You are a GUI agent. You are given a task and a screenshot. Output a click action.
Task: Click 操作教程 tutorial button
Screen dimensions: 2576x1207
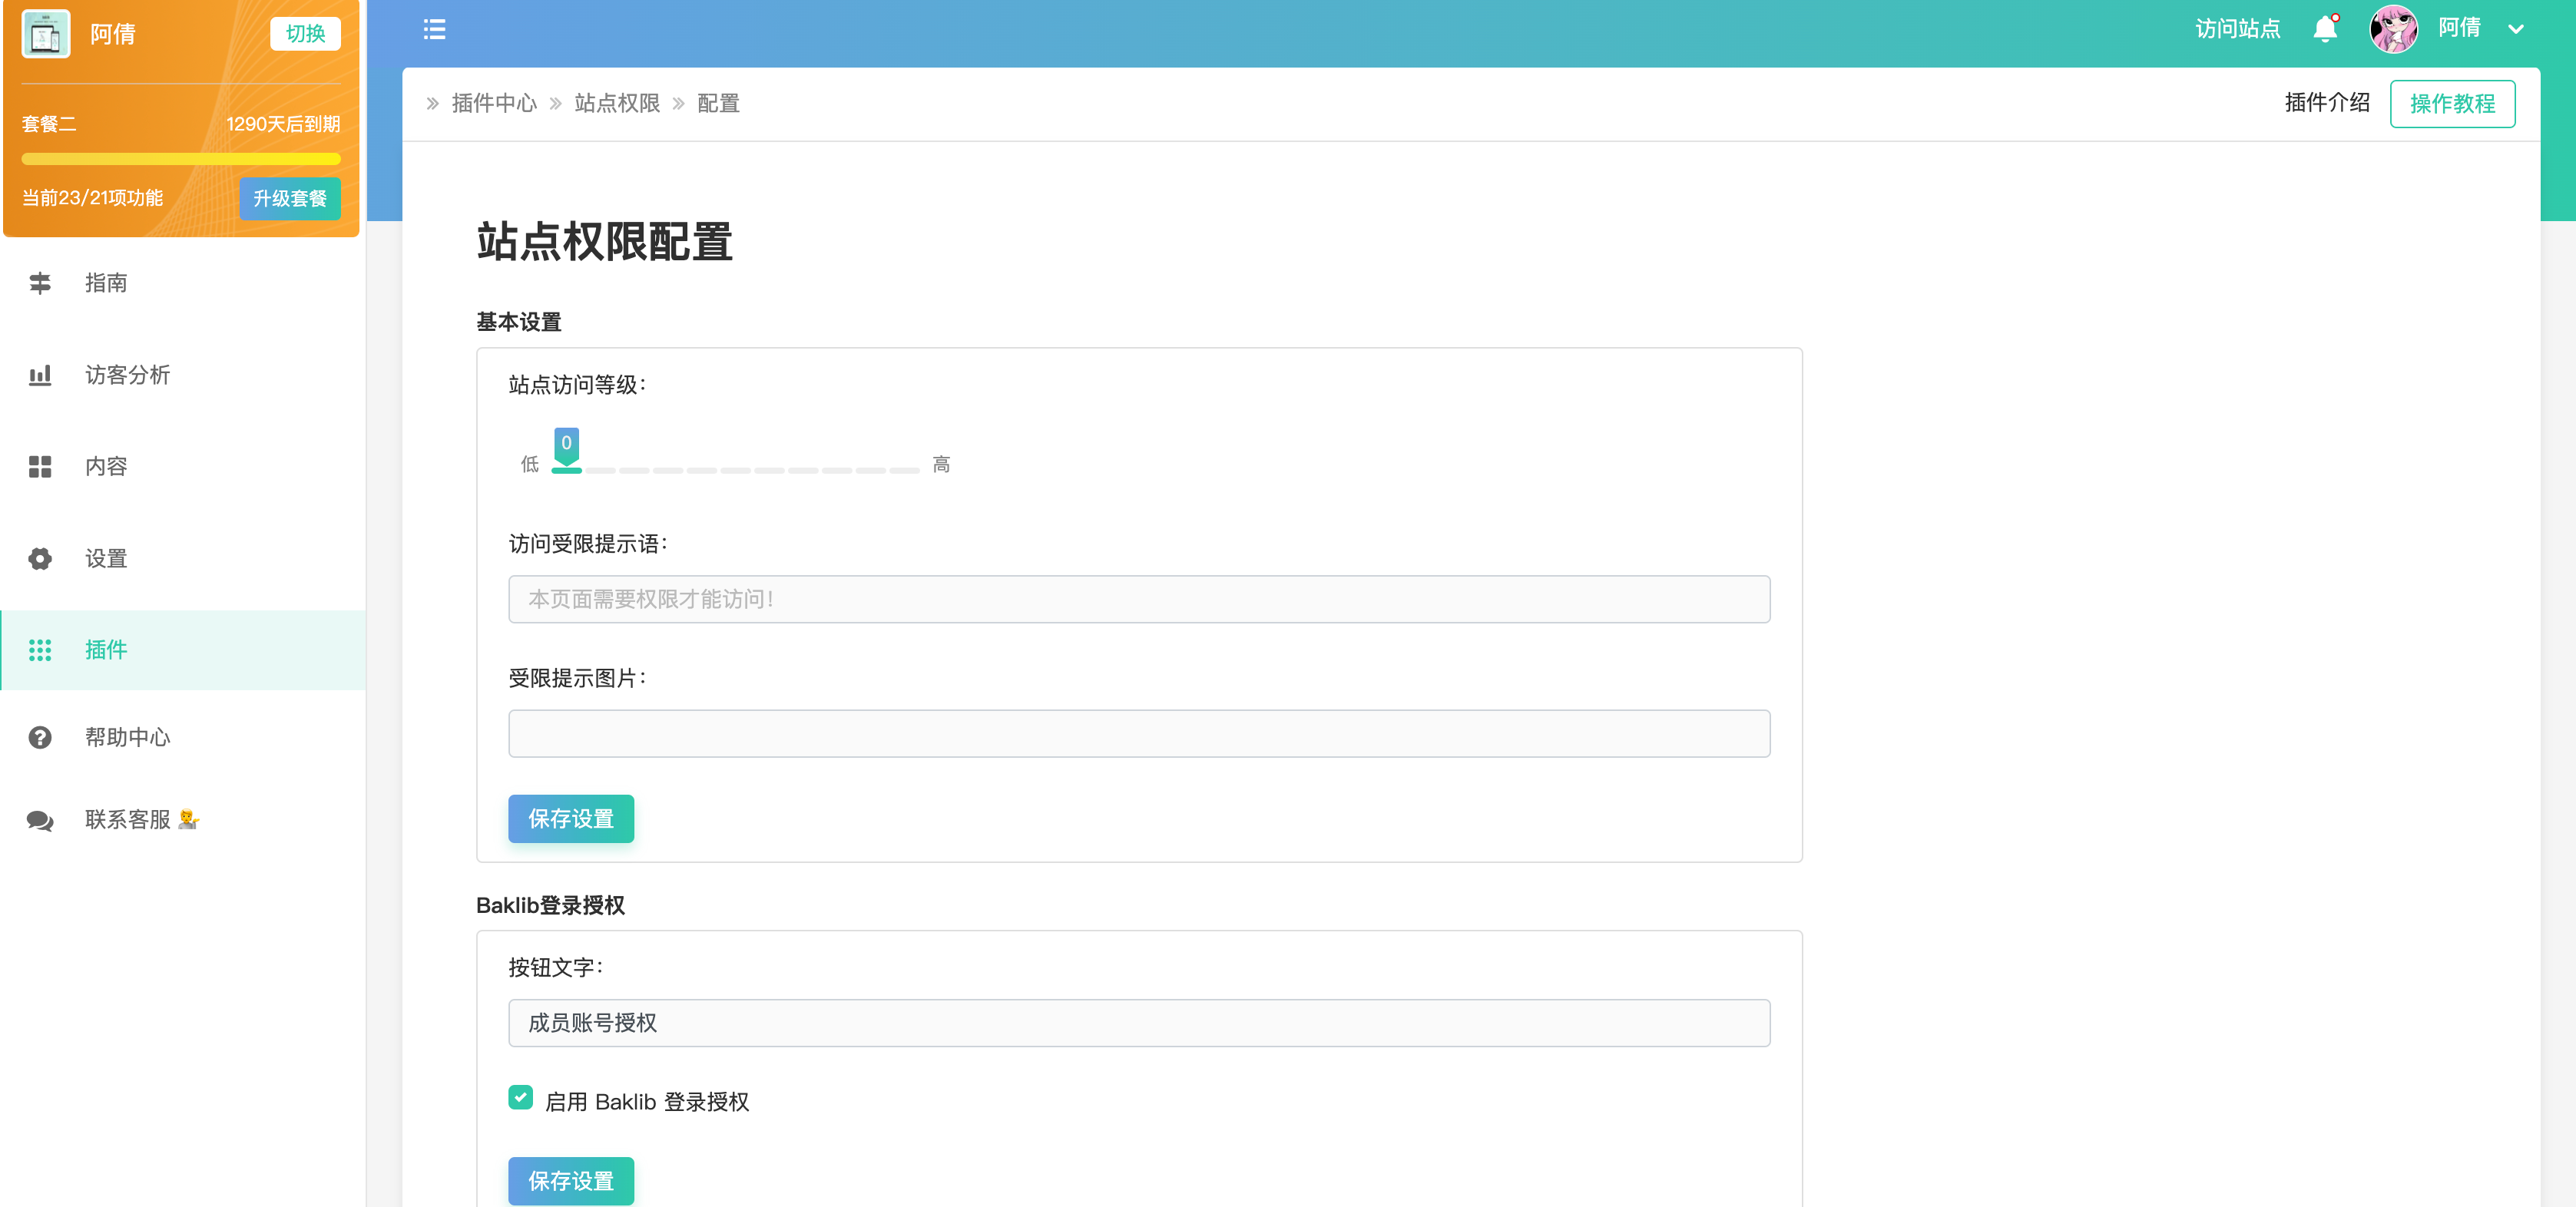pyautogui.click(x=2452, y=103)
